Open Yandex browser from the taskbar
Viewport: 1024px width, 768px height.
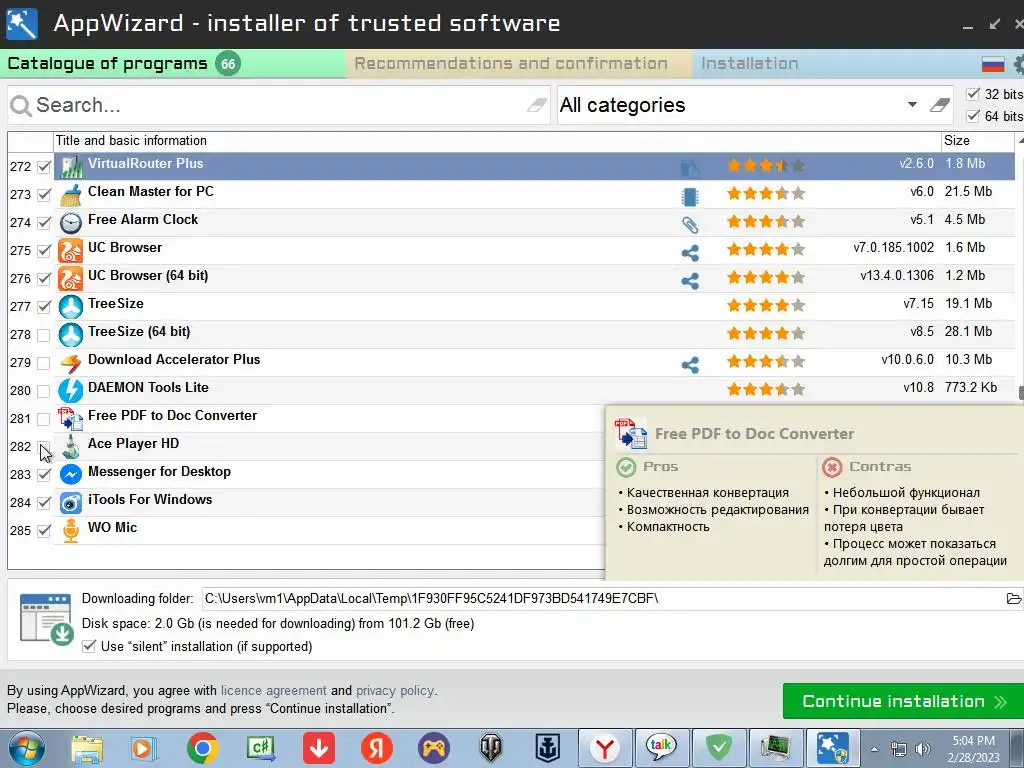(x=605, y=748)
